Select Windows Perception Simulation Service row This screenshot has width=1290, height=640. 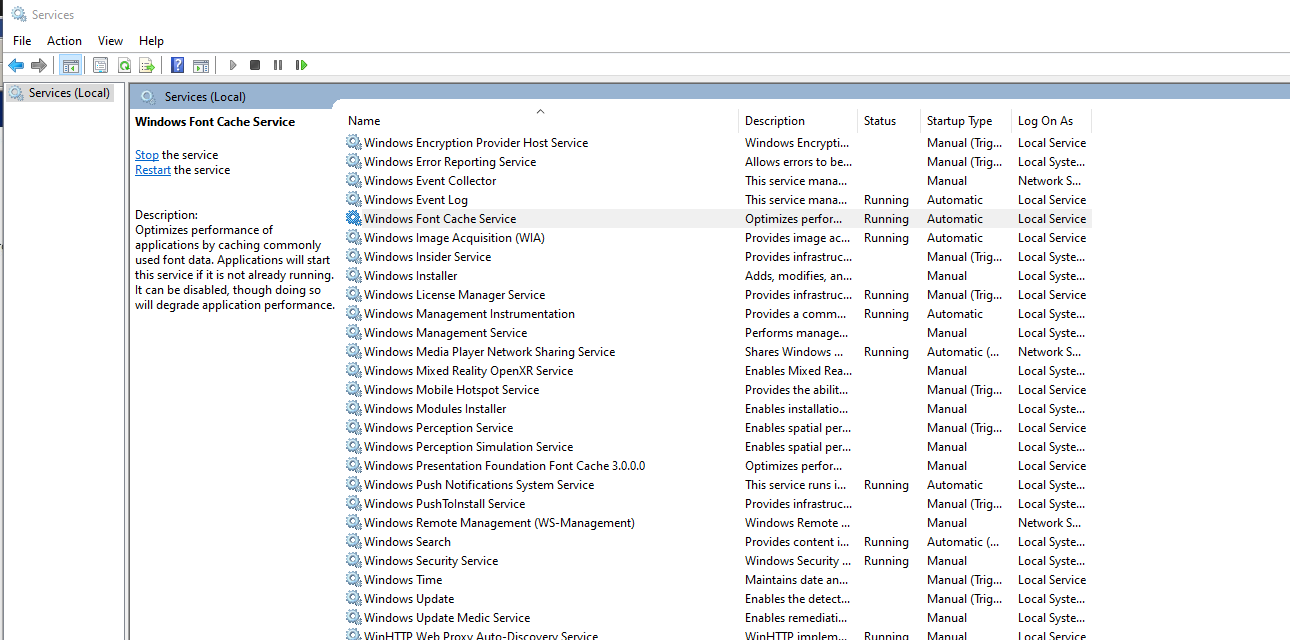click(x=717, y=447)
